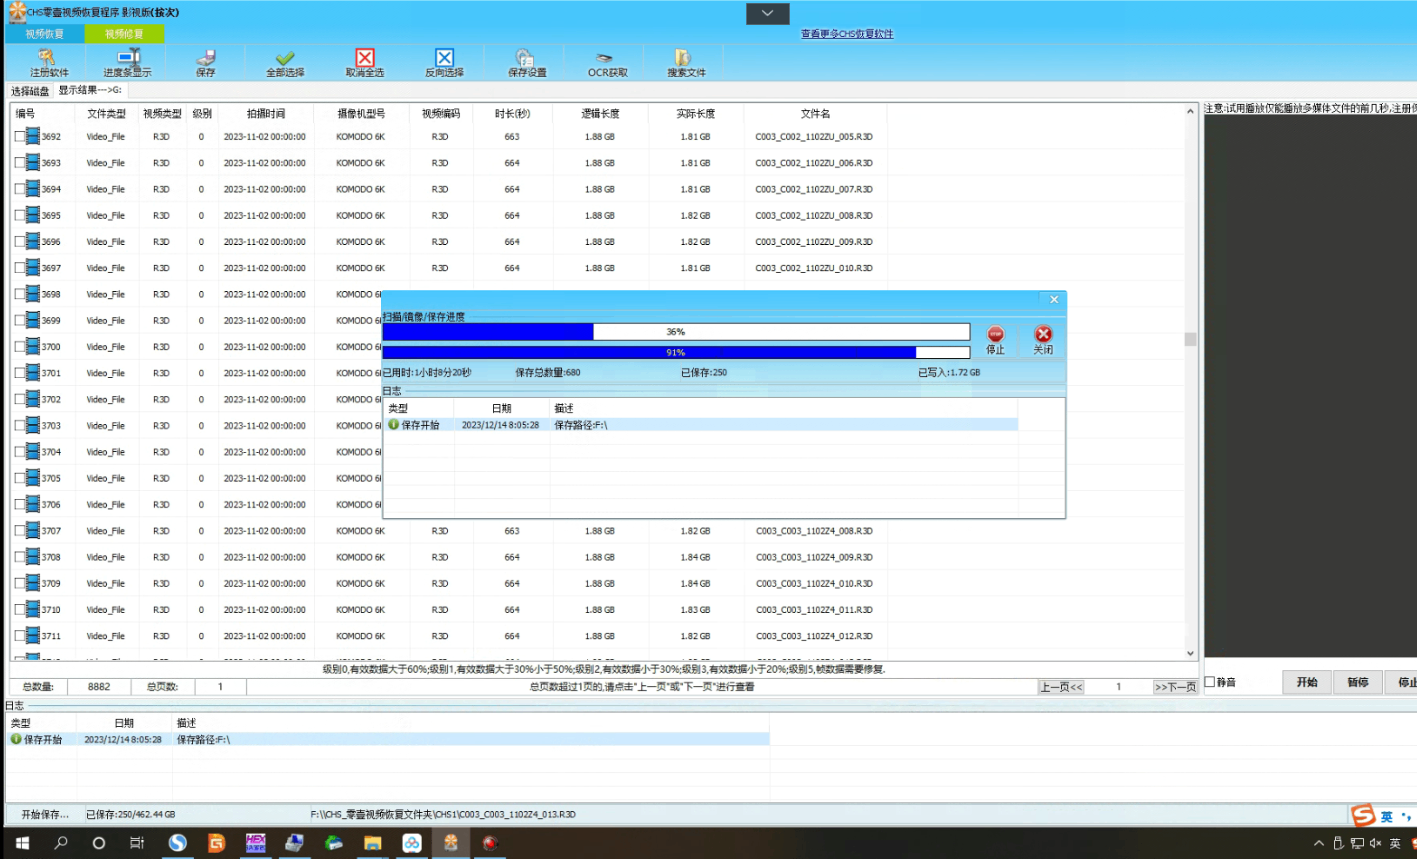Check the box for file 3693
Image resolution: width=1417 pixels, height=859 pixels.
(x=20, y=163)
